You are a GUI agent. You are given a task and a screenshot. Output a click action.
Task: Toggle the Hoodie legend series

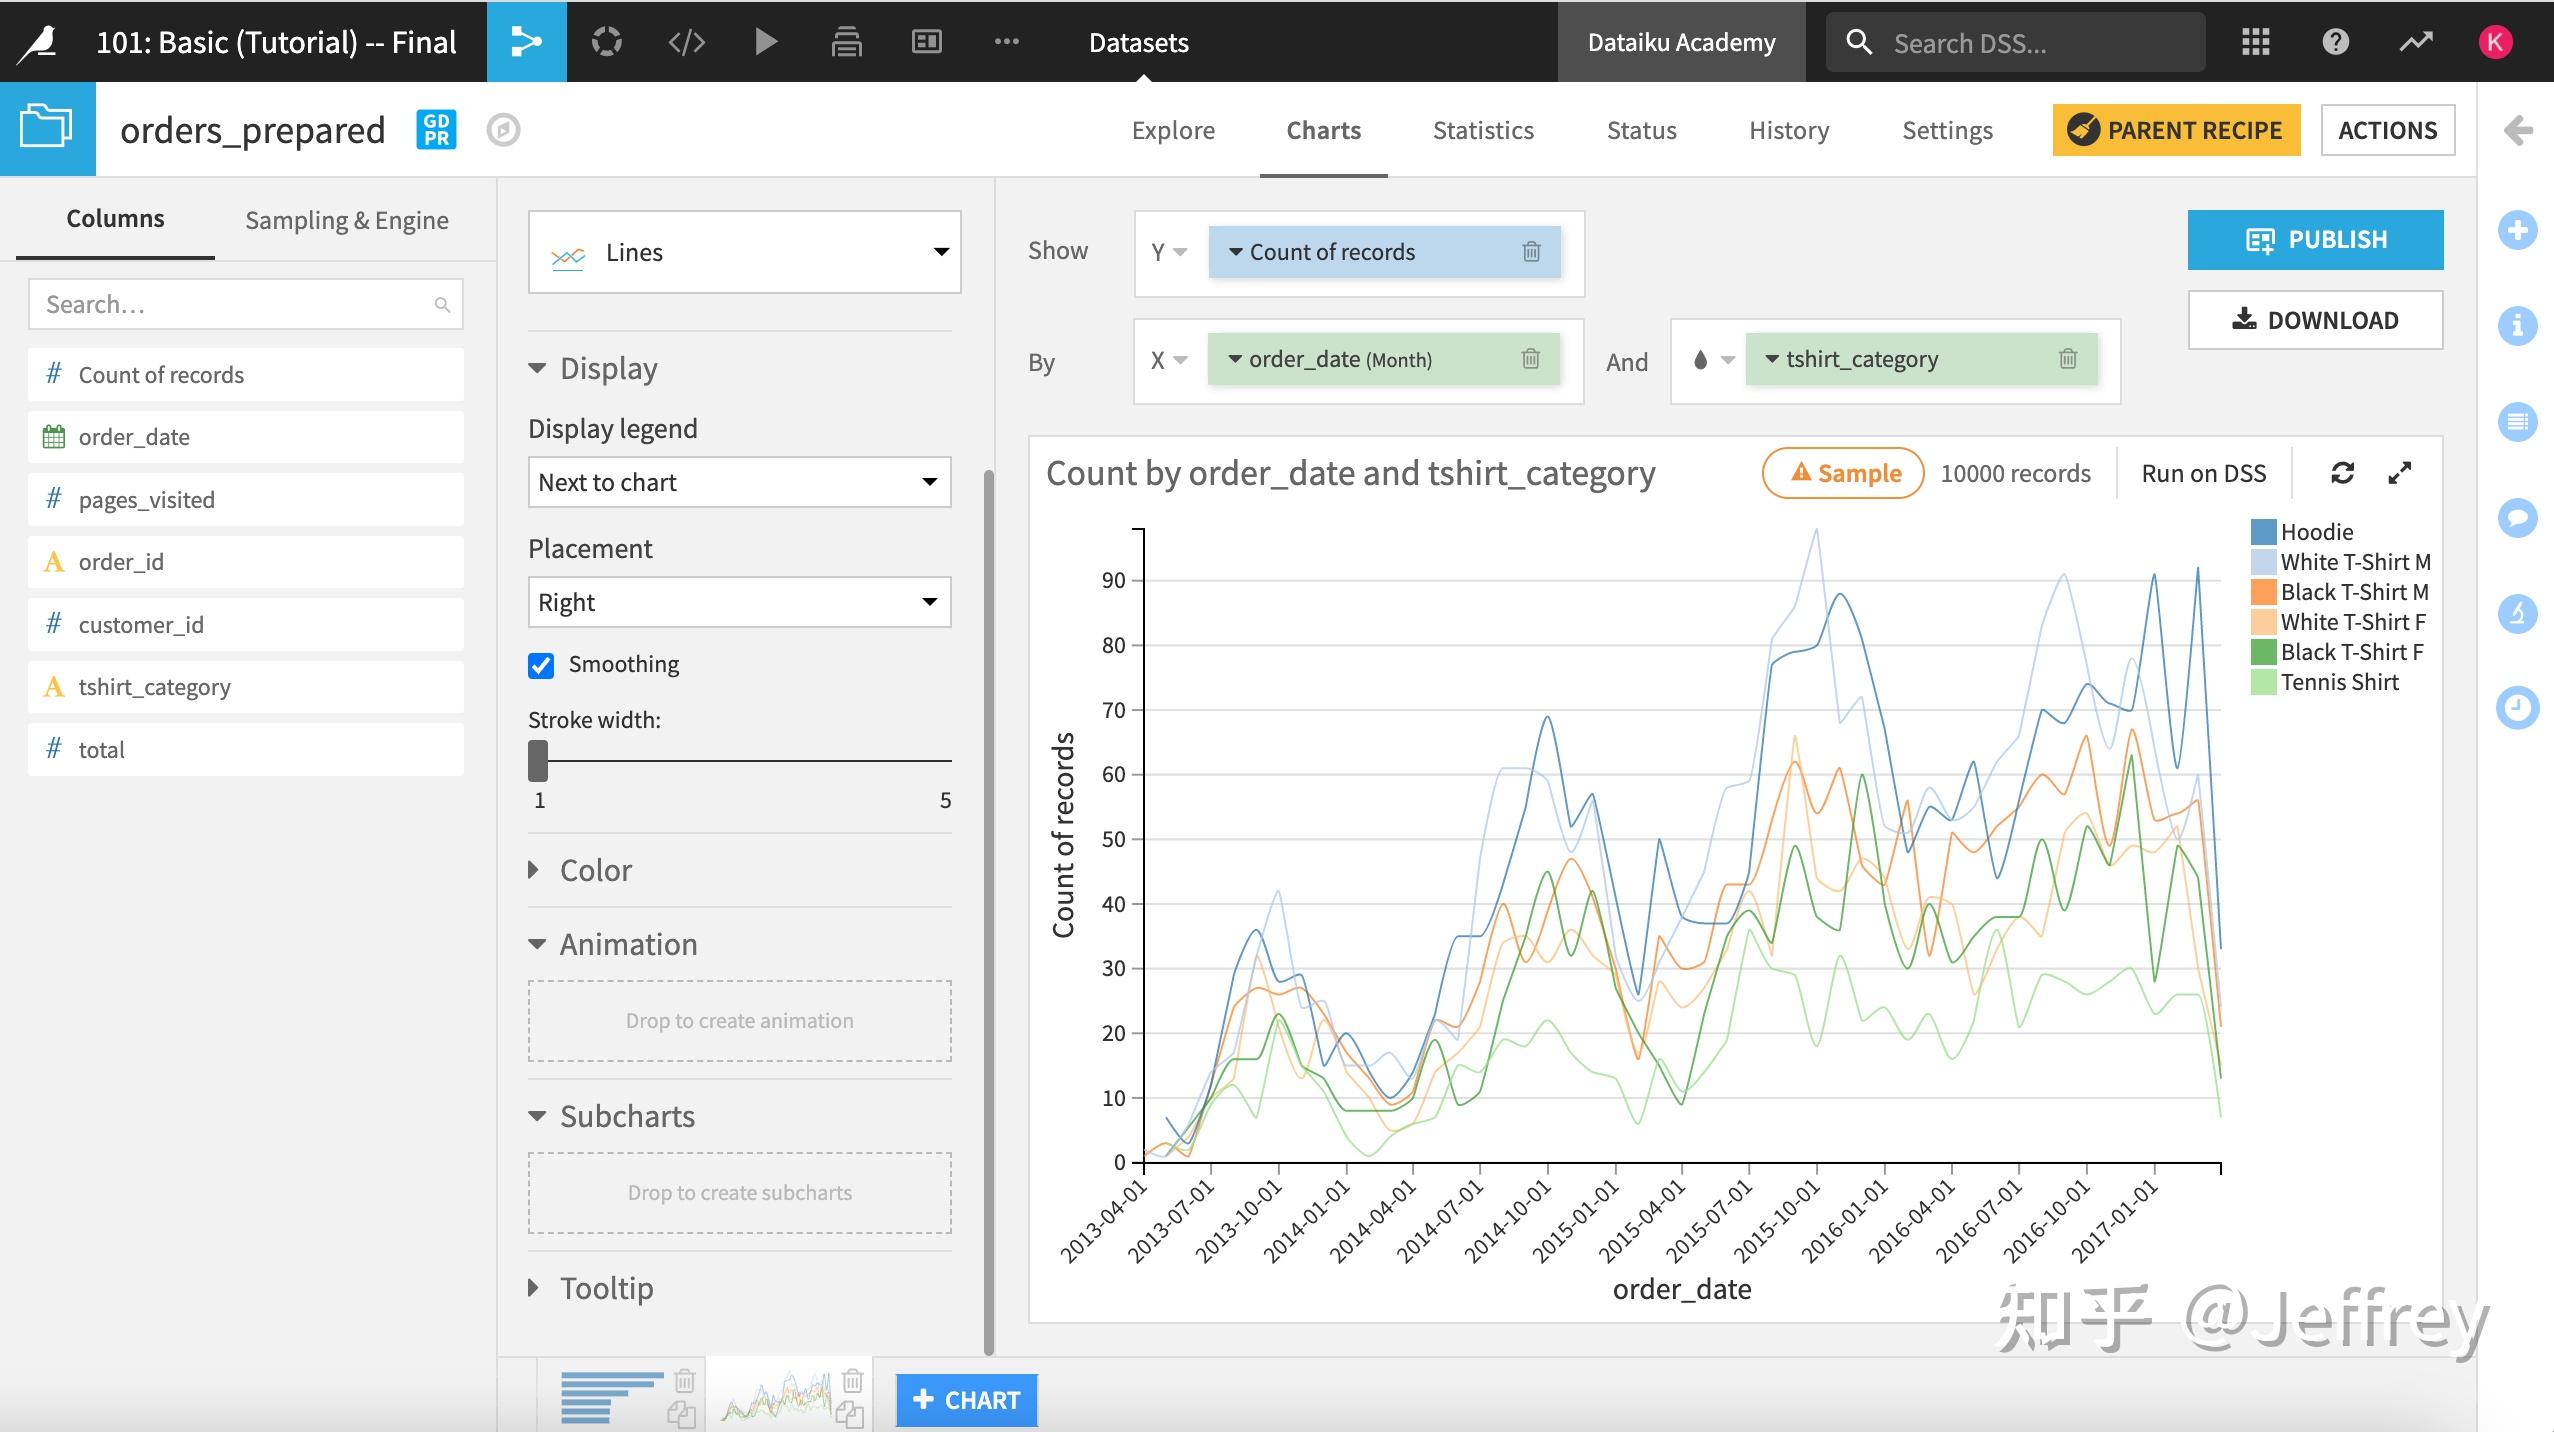click(x=2315, y=532)
